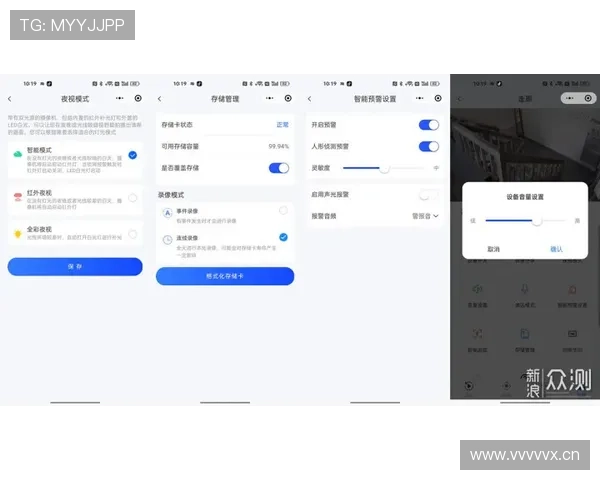
Task: Tap the circle close icon on 智能预警设置 screen
Action: [438, 98]
